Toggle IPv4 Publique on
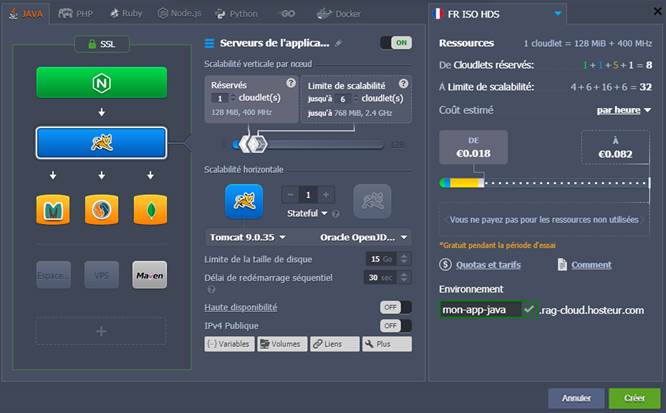The image size is (666, 413). click(x=395, y=325)
